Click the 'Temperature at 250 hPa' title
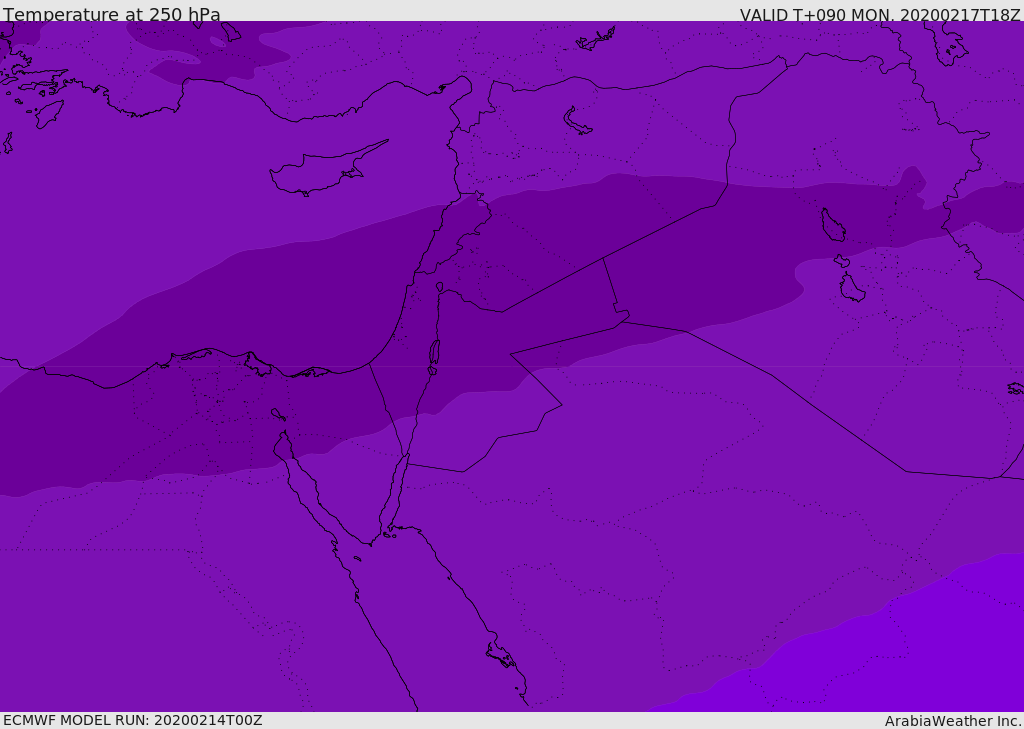The height and width of the screenshot is (729, 1024). point(112,14)
